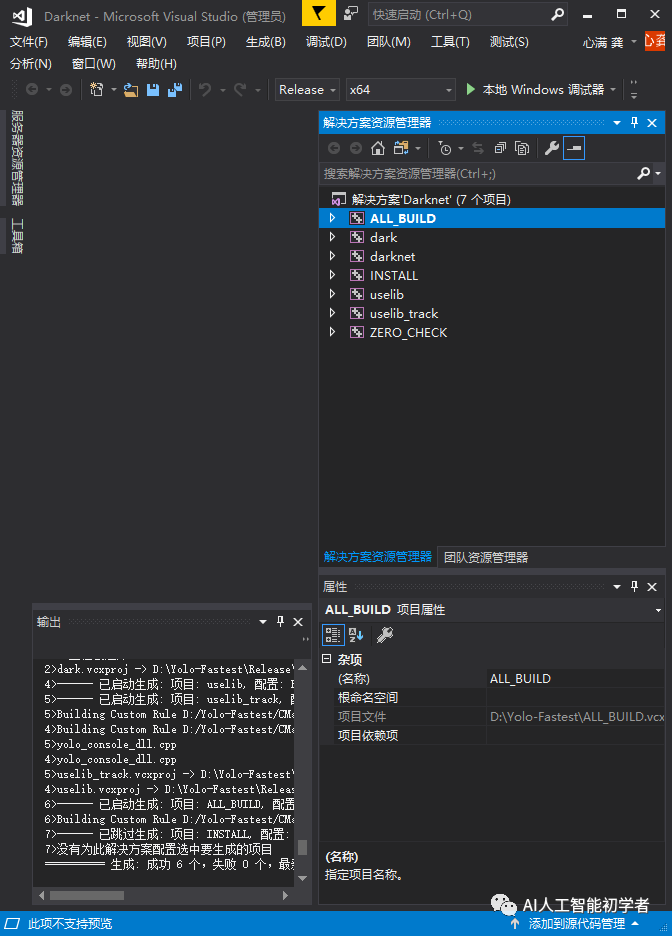Click the Undo arrow icon
Image resolution: width=672 pixels, height=936 pixels.
click(205, 90)
